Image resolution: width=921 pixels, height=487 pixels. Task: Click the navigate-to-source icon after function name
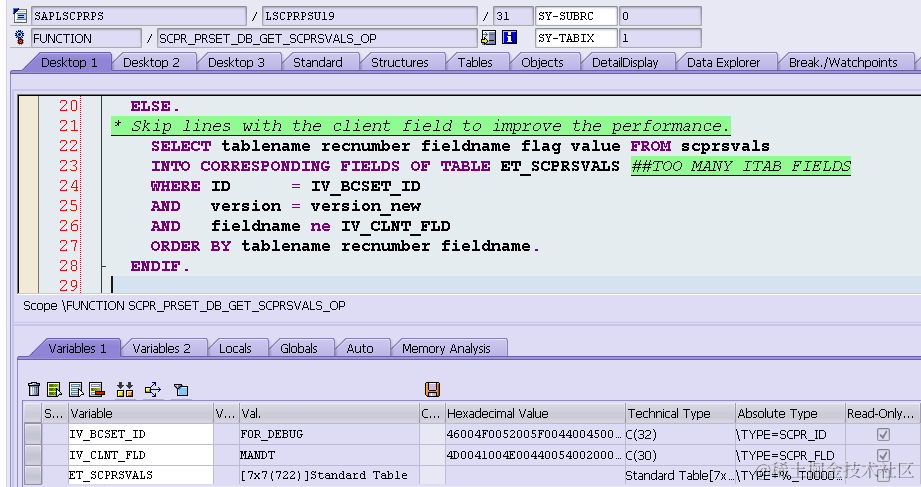click(488, 38)
